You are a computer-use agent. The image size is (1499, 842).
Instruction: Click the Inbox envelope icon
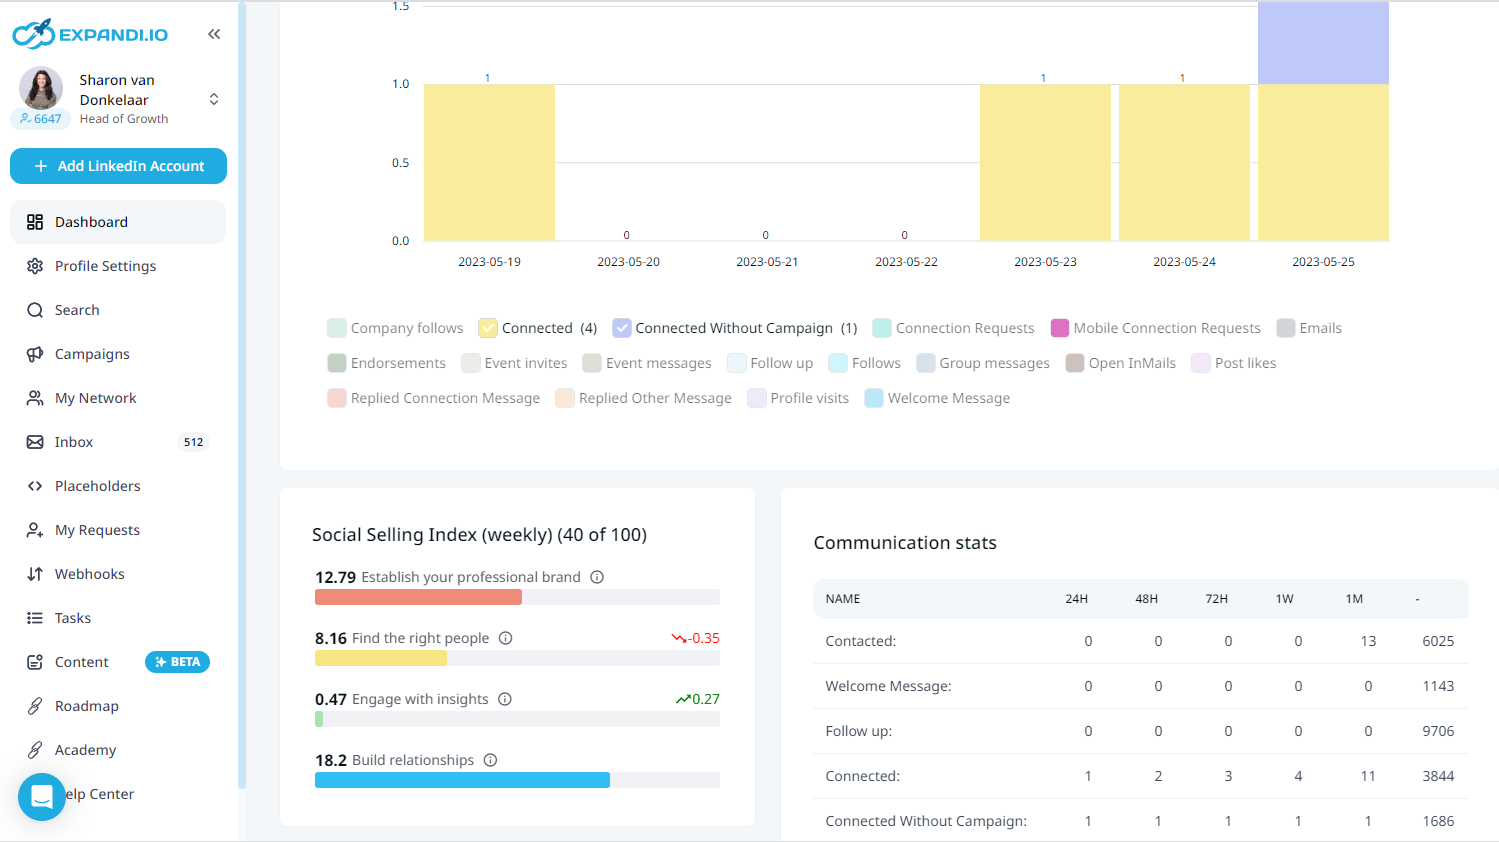pyautogui.click(x=35, y=442)
